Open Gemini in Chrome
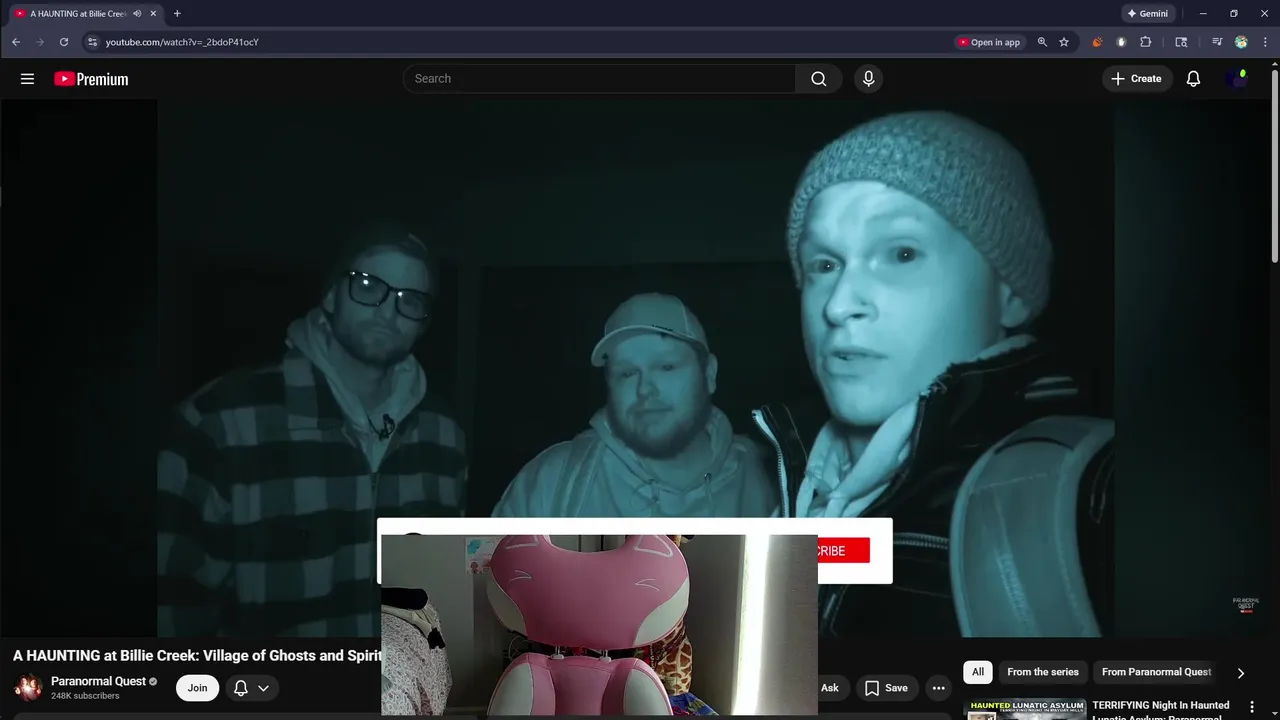 coord(1147,14)
